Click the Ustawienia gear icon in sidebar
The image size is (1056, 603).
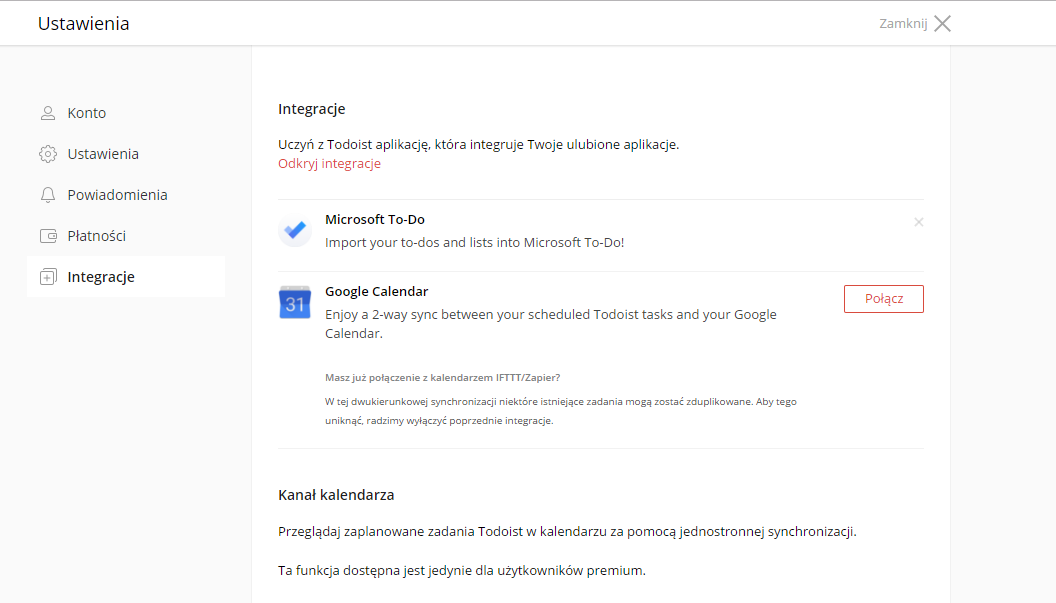[48, 154]
